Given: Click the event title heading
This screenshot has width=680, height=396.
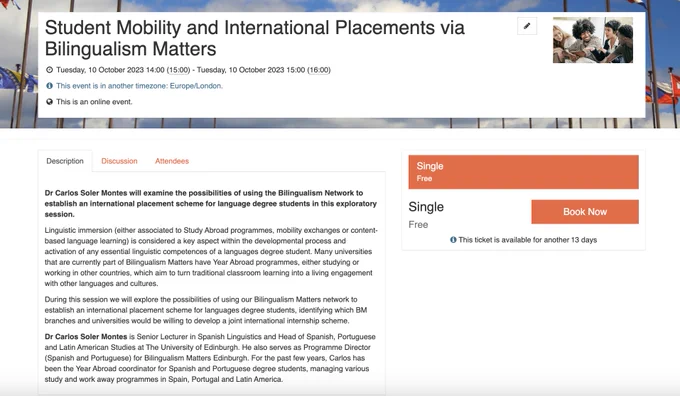Looking at the screenshot, I should pos(255,38).
